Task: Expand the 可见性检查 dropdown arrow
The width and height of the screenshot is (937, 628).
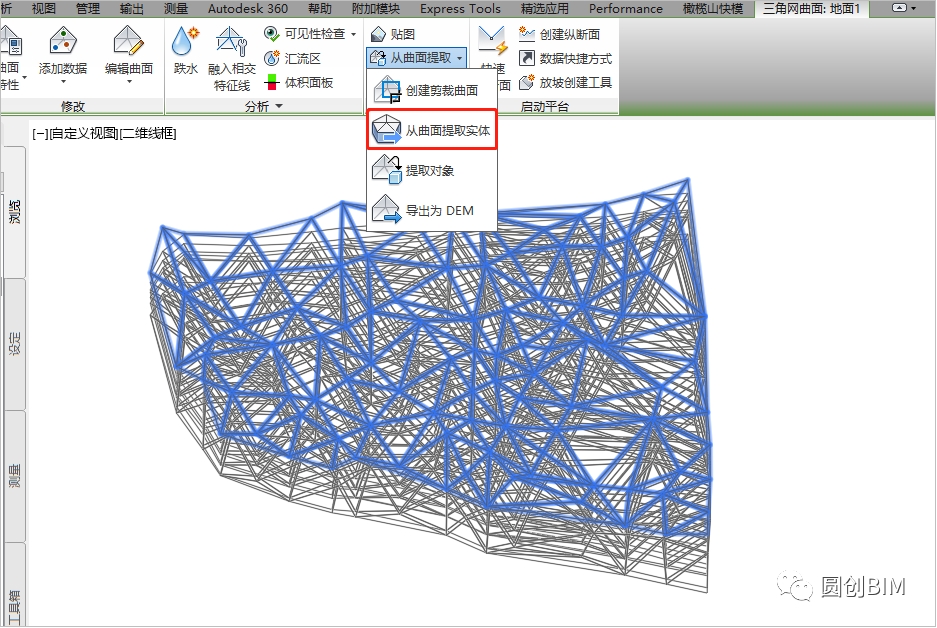Action: (354, 34)
